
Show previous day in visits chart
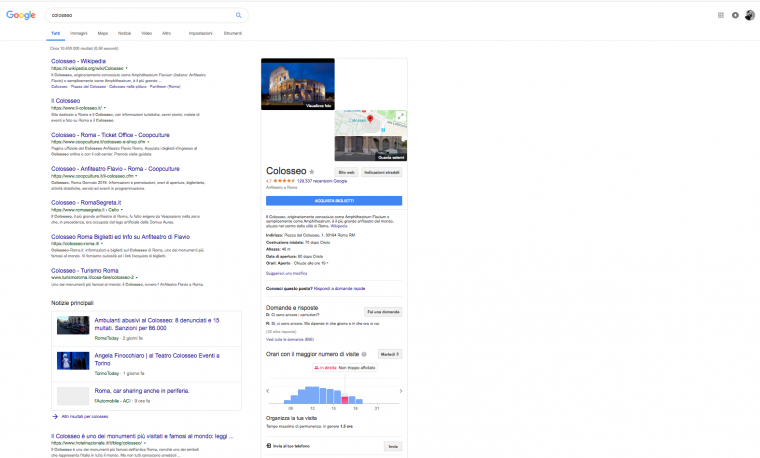pyautogui.click(x=268, y=391)
